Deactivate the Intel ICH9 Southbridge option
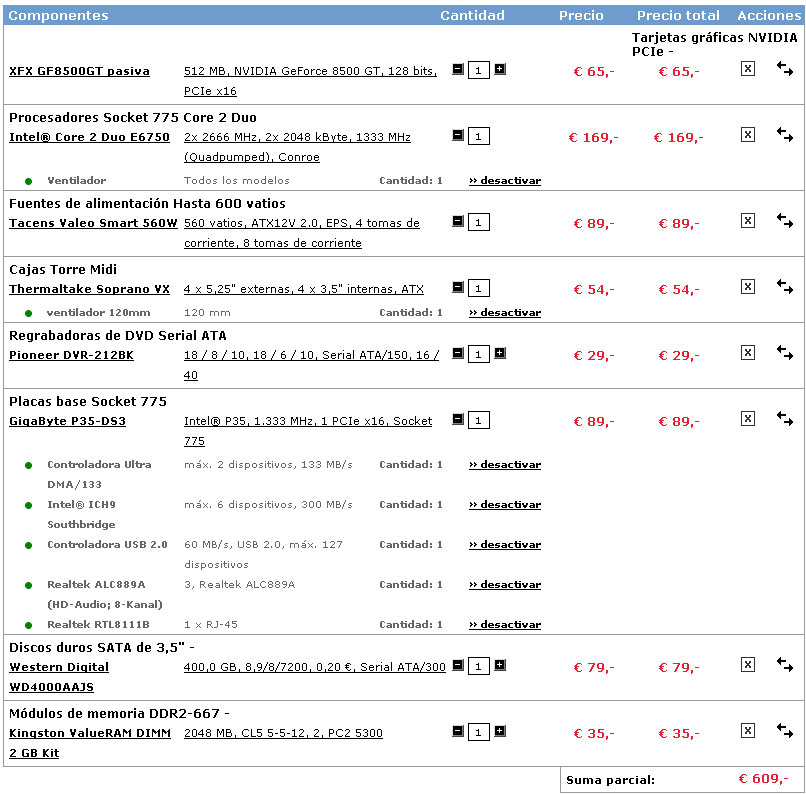This screenshot has width=806, height=794. [x=505, y=505]
